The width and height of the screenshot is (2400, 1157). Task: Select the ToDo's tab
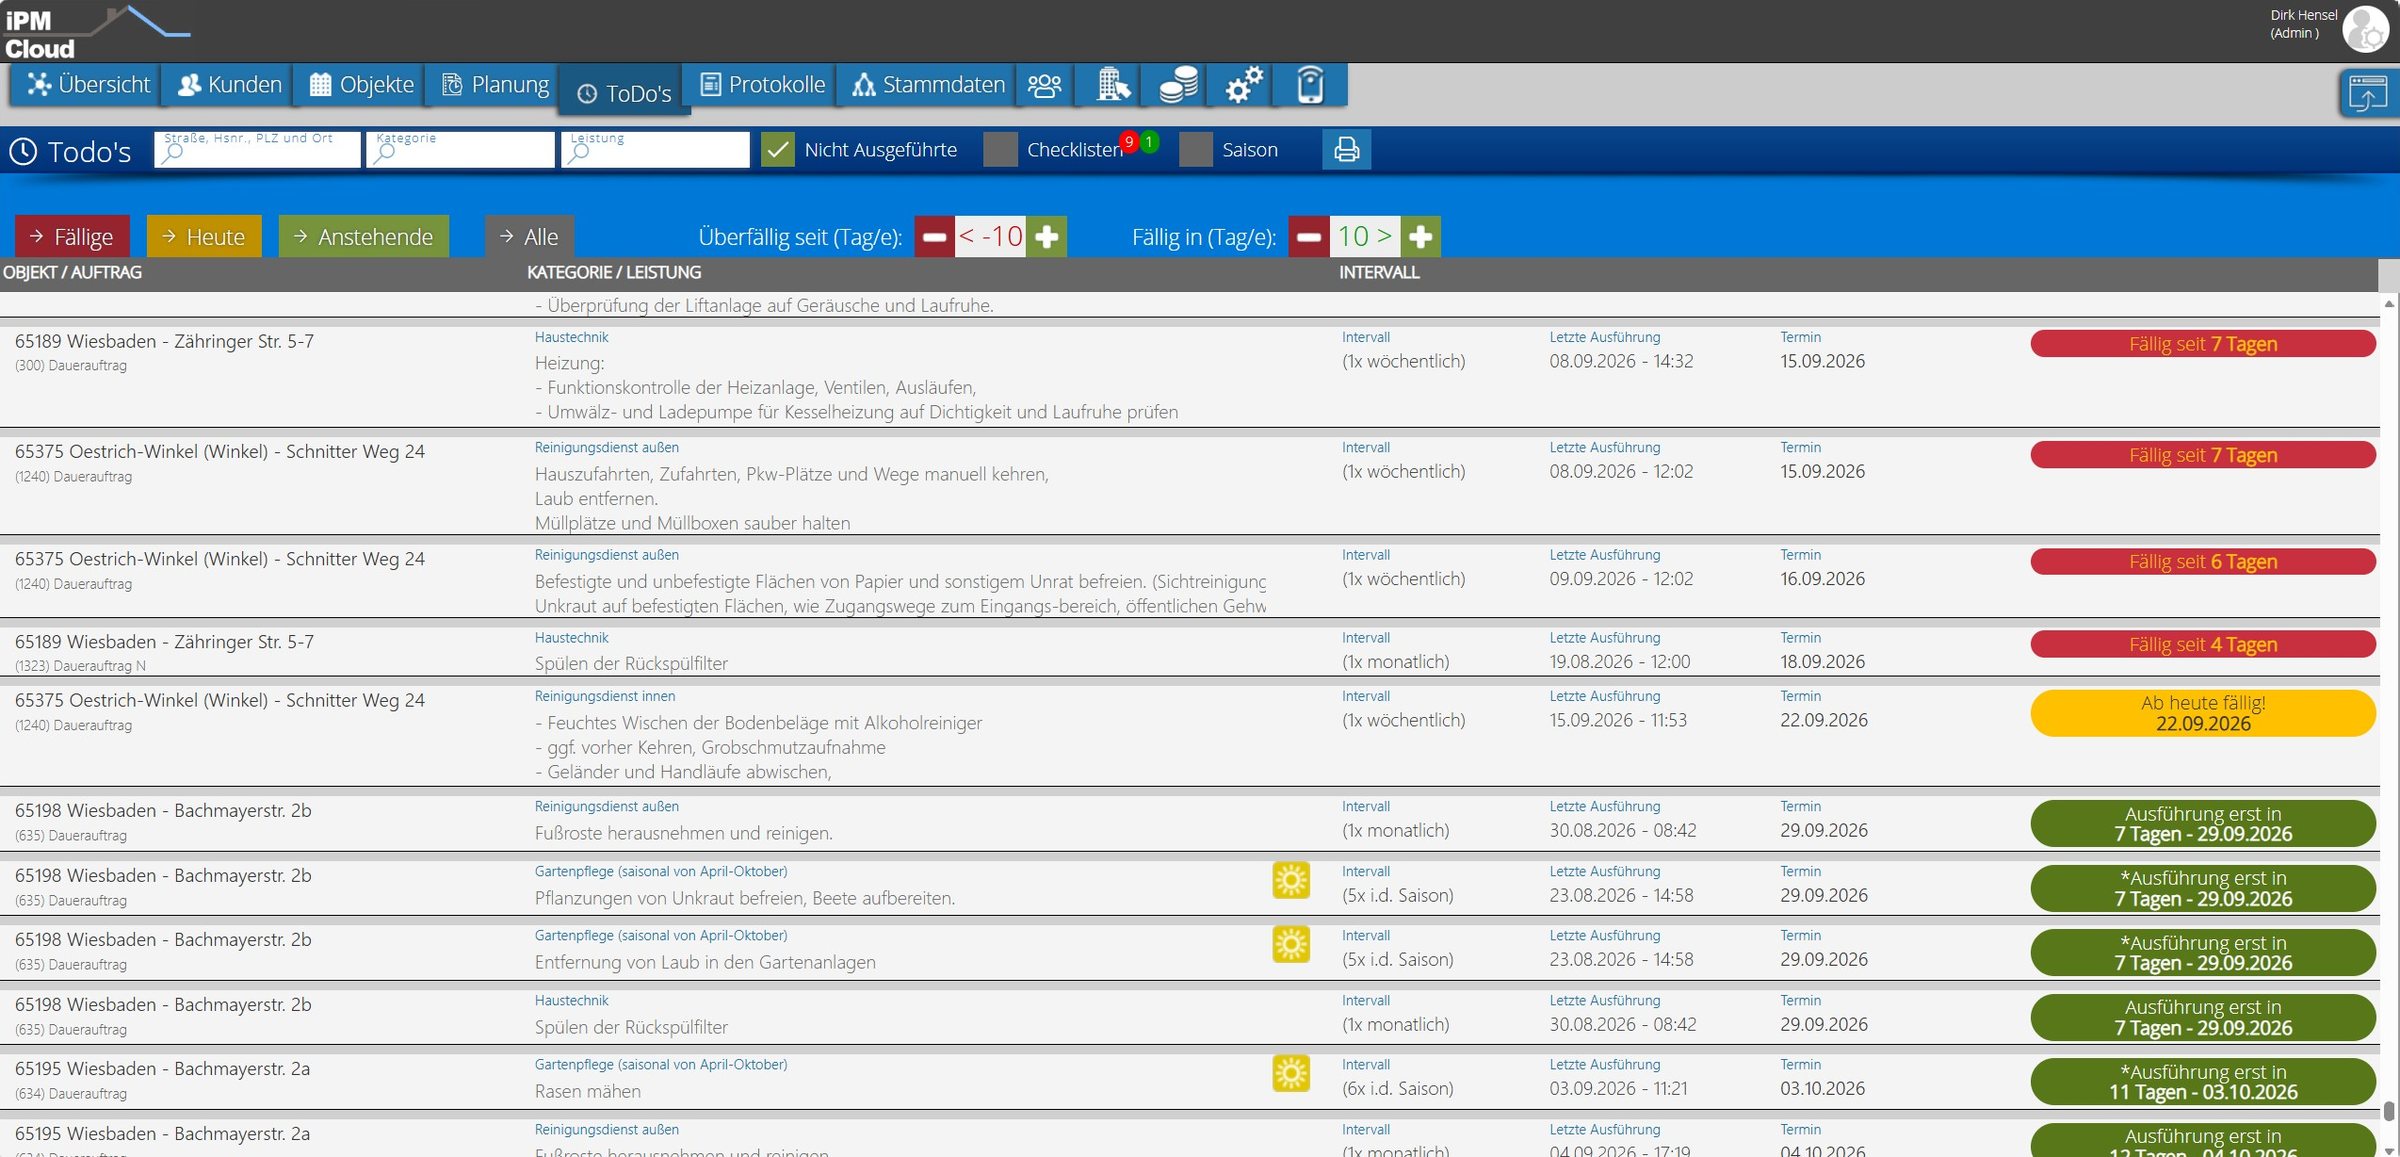click(x=623, y=93)
